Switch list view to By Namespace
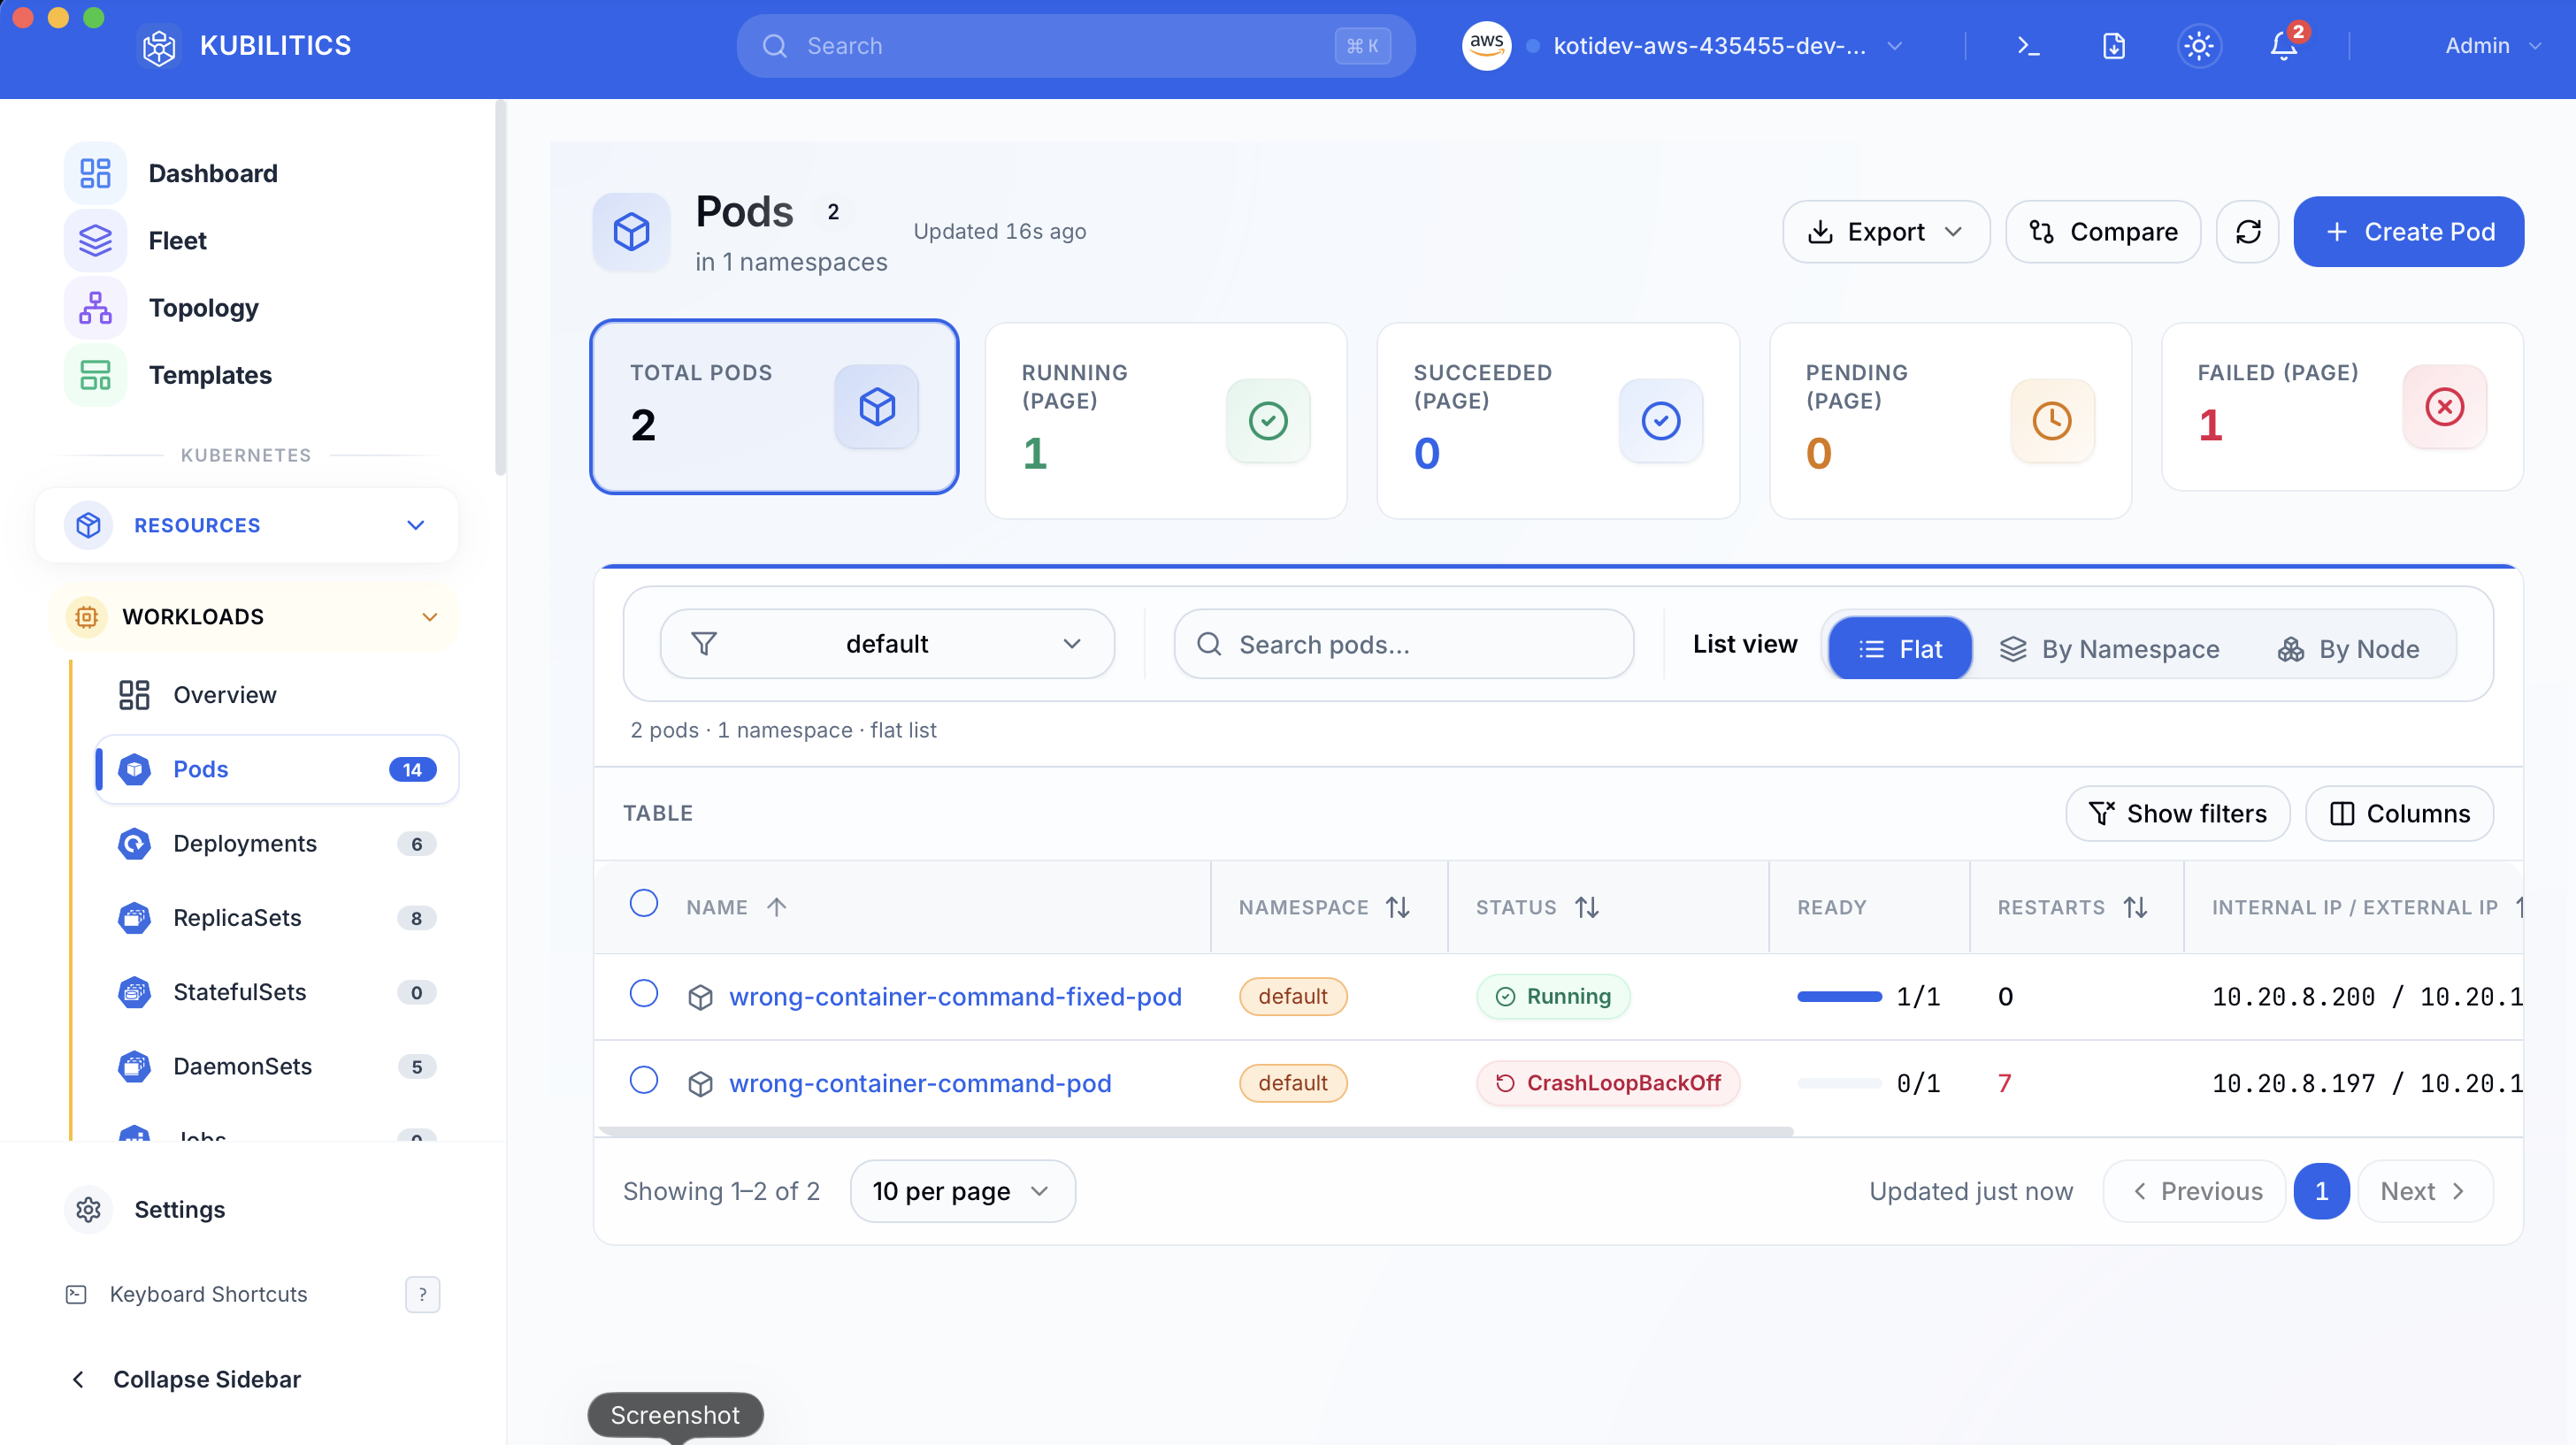This screenshot has height=1445, width=2576. [x=2109, y=649]
